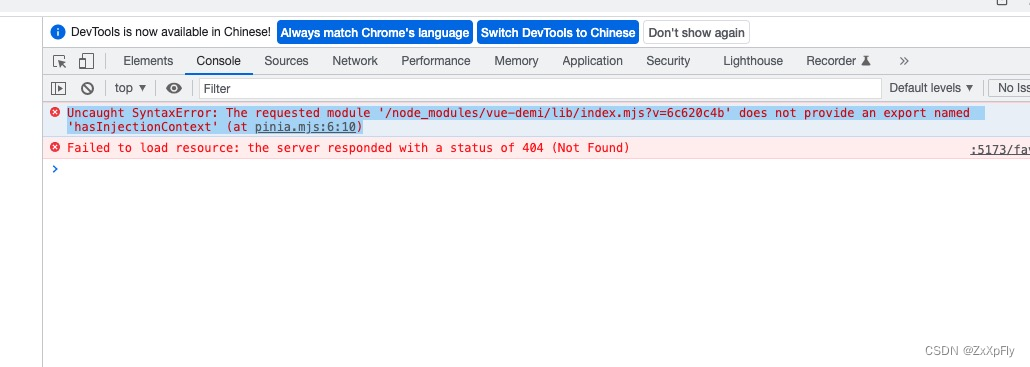1030x367 pixels.
Task: Switch to the Security tab
Action: (x=668, y=61)
